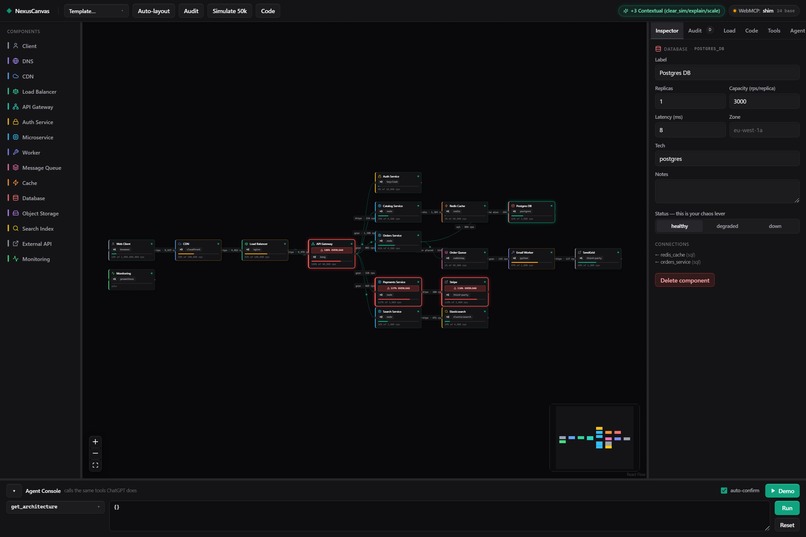This screenshot has height=537, width=806.
Task: Click the Auto-layout button
Action: tap(153, 11)
